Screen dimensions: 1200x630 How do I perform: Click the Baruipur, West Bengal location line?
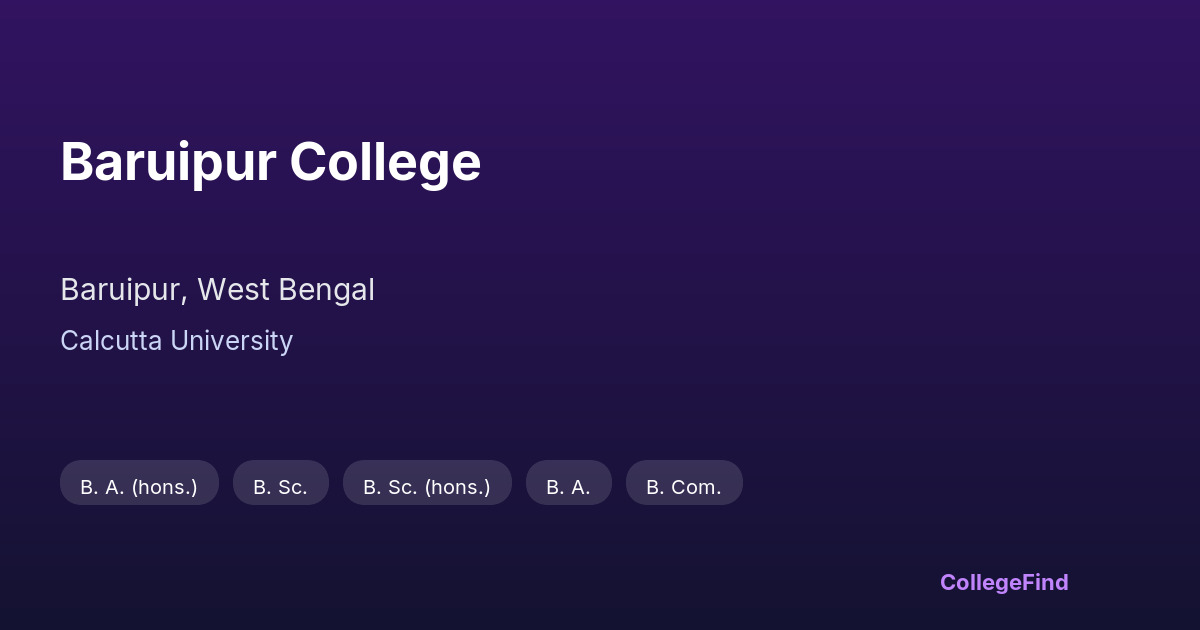tap(217, 290)
